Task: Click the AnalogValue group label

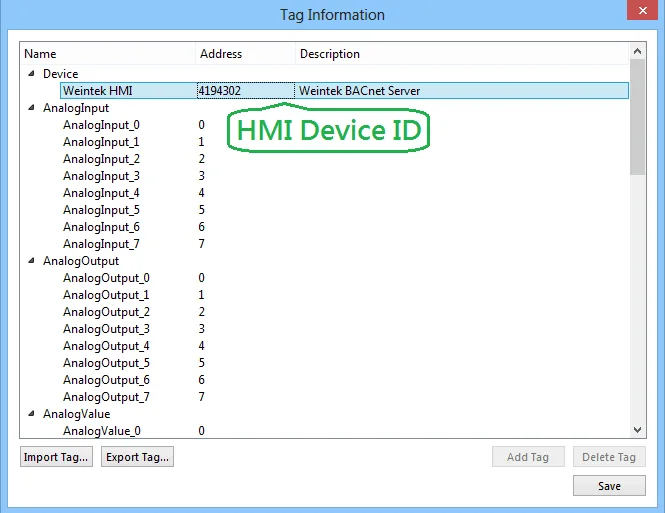Action: [77, 414]
